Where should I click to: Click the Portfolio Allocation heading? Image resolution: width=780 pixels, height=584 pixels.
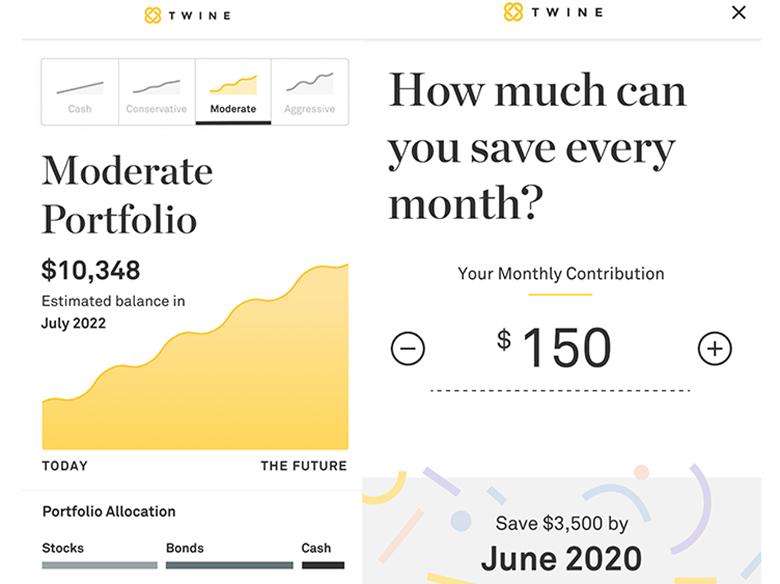(109, 511)
